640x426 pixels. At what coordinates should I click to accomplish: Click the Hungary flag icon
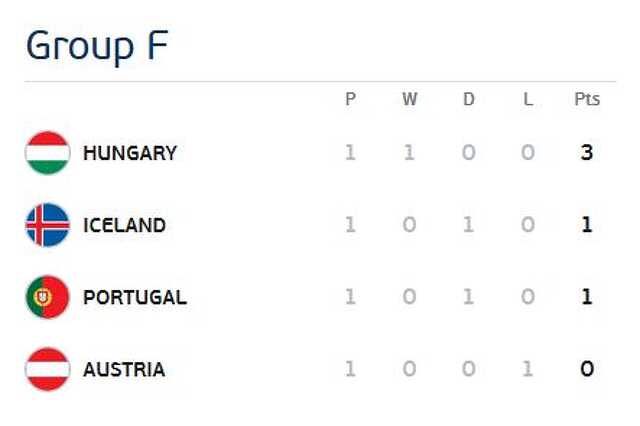[48, 153]
